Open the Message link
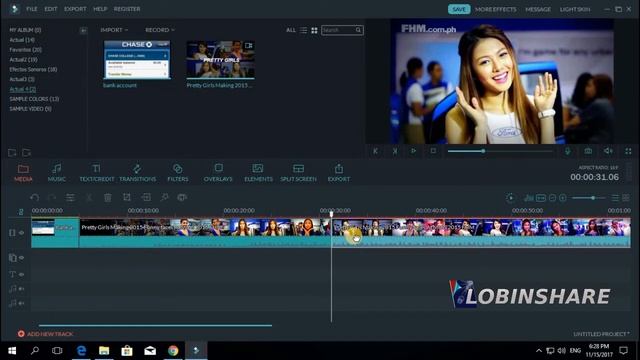640x360 pixels. 538,9
